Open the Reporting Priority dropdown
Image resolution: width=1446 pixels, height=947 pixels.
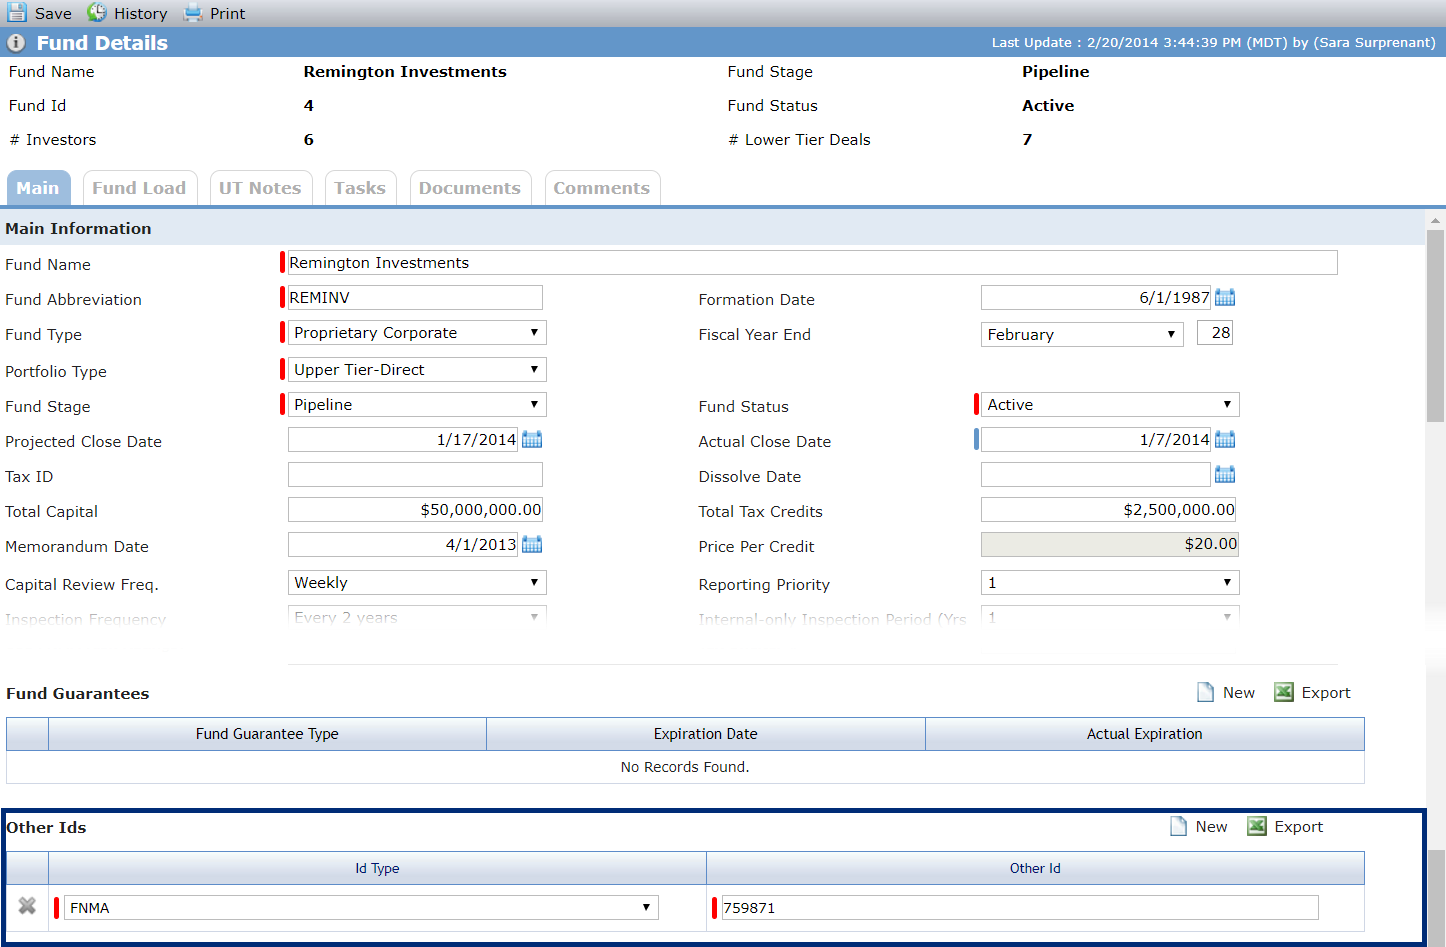[1110, 583]
